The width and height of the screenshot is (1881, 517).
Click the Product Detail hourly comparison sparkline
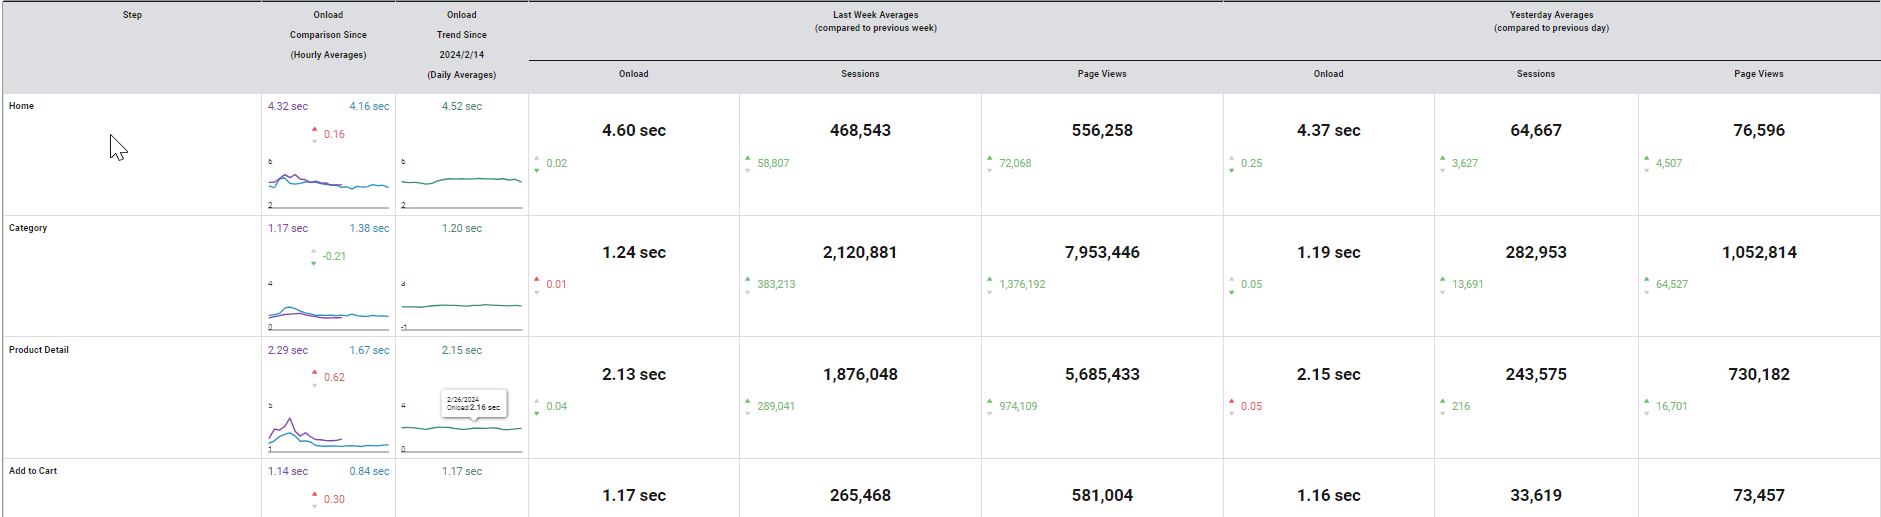(328, 432)
